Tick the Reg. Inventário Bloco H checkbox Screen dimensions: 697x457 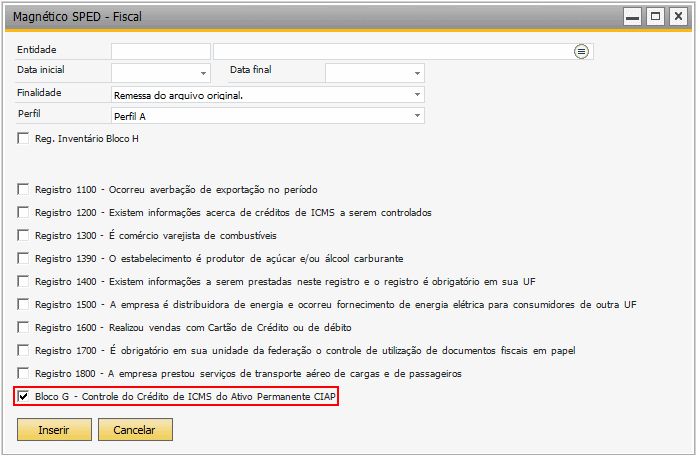(x=23, y=138)
